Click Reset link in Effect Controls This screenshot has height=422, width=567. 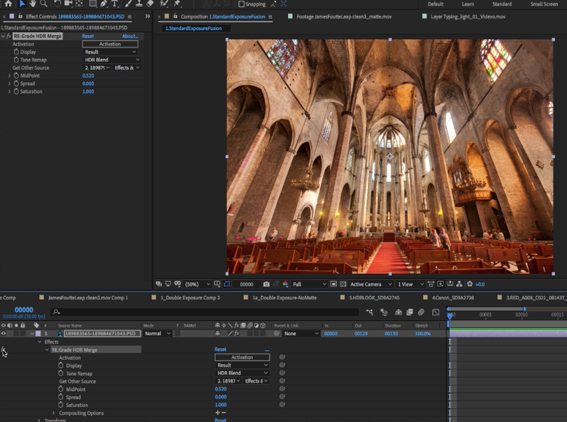click(x=88, y=36)
